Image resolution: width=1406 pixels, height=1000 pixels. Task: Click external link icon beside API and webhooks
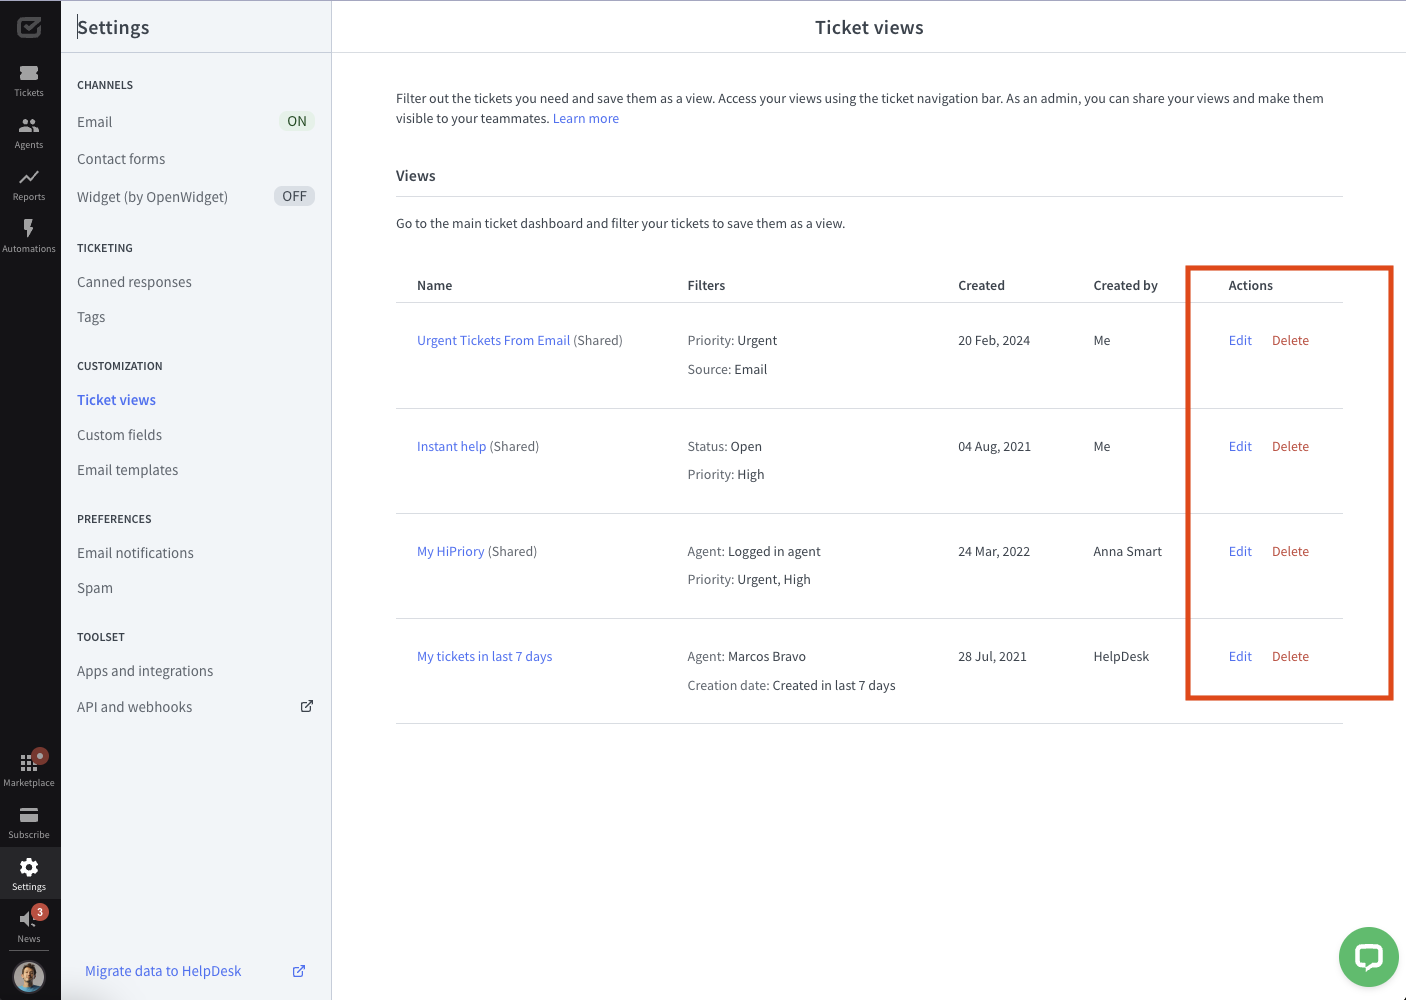307,706
